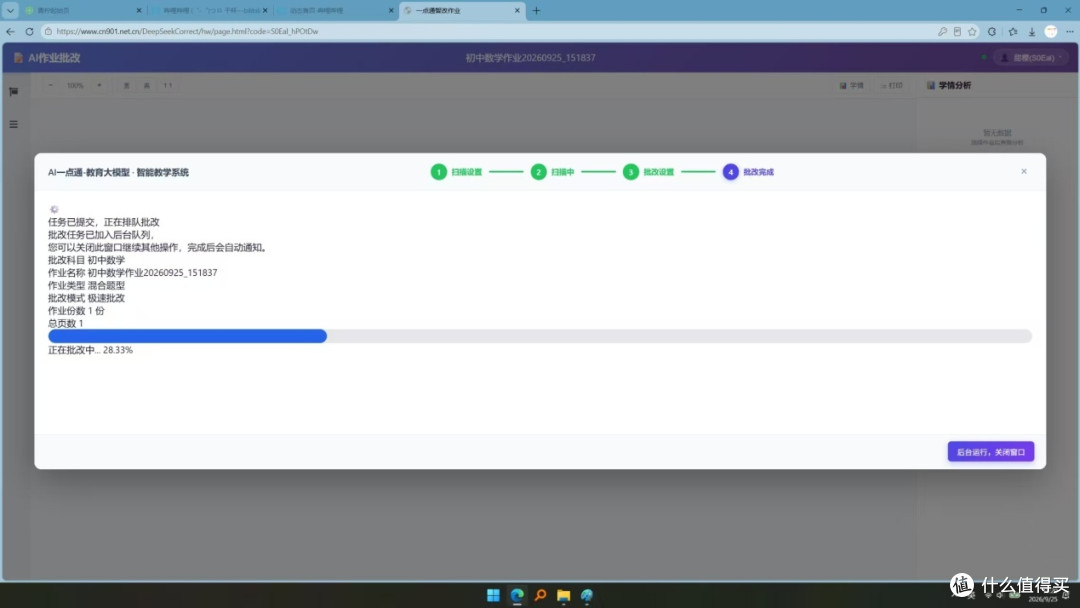The height and width of the screenshot is (608, 1080).
Task: Click the password key icon in address bar
Action: tap(942, 32)
